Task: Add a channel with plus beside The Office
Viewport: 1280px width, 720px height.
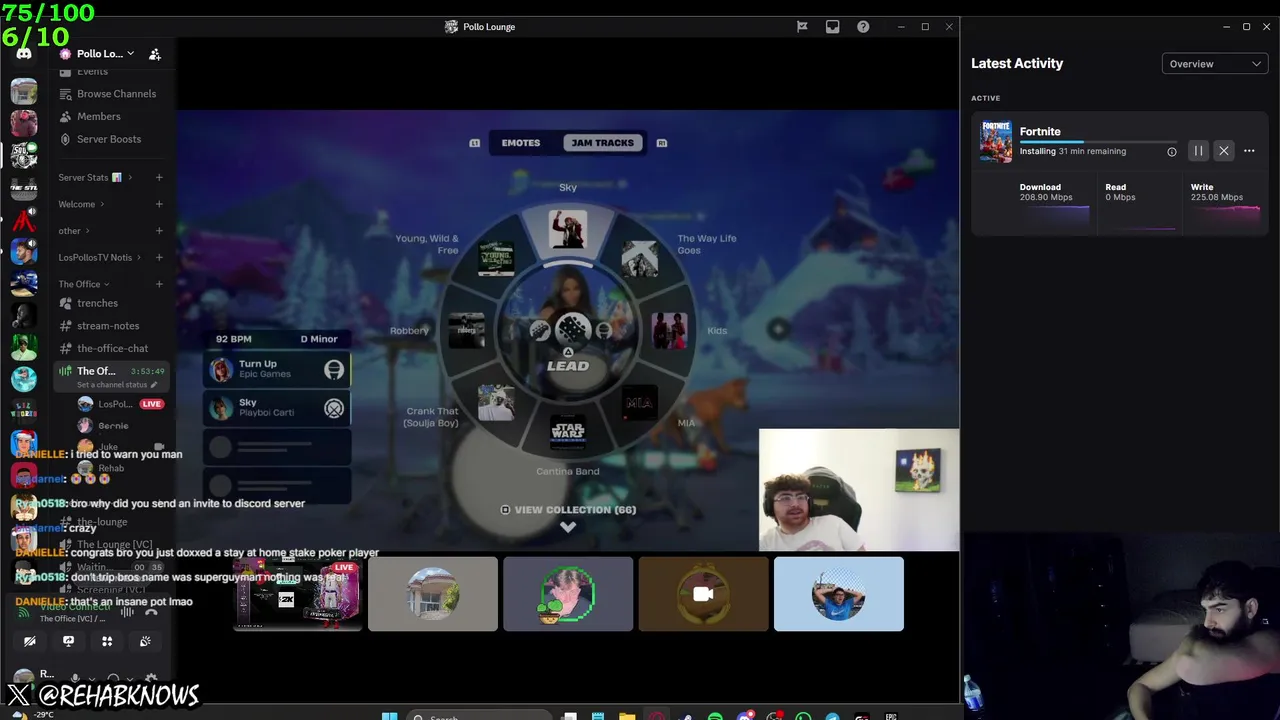Action: pos(158,284)
